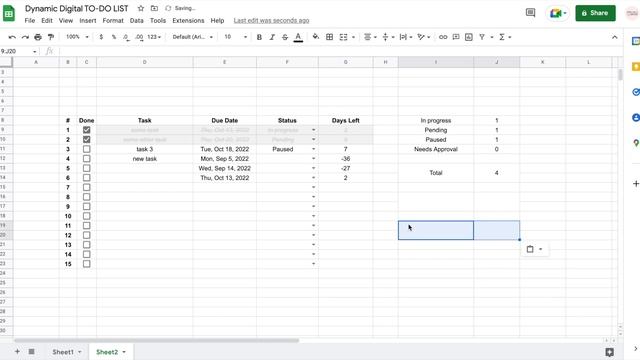The width and height of the screenshot is (640, 360).
Task: Open the File menu
Action: 30,20
